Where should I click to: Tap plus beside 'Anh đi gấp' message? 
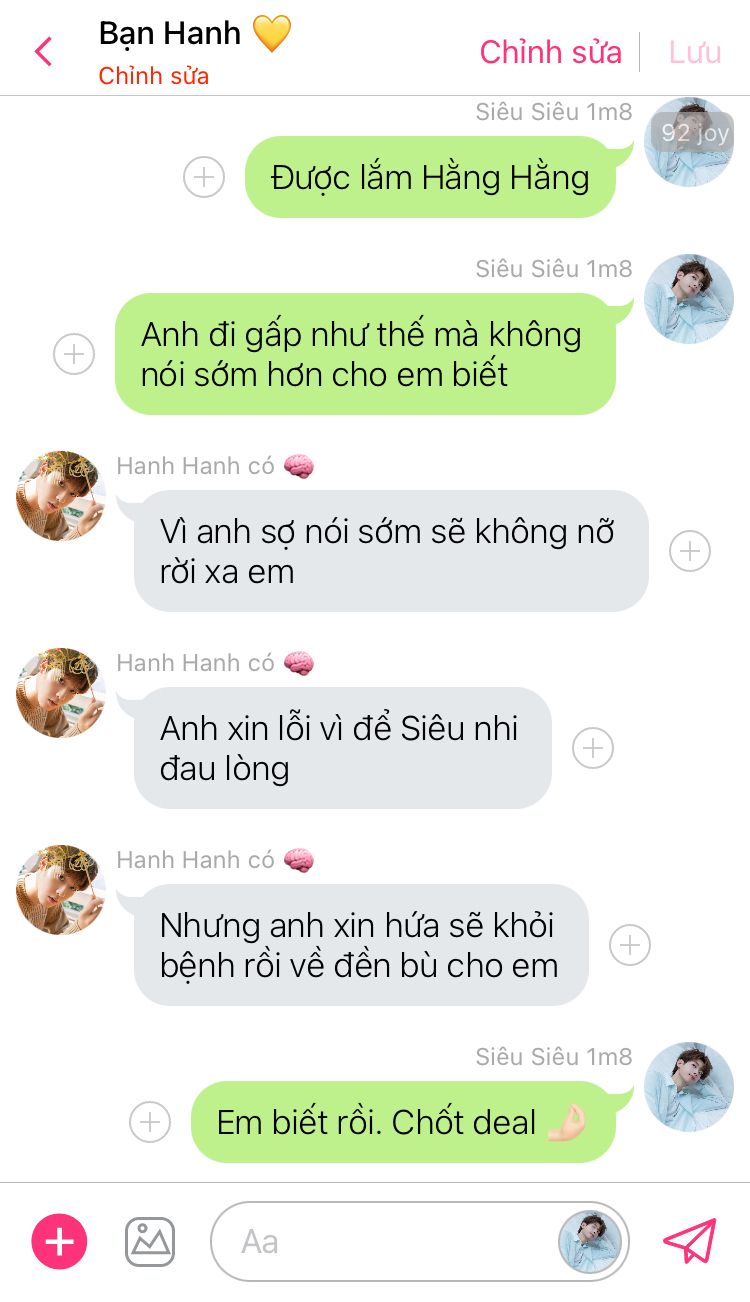point(74,354)
